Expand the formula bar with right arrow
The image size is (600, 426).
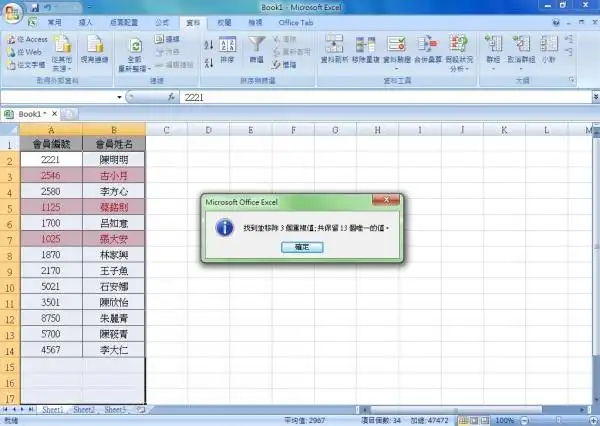[596, 97]
